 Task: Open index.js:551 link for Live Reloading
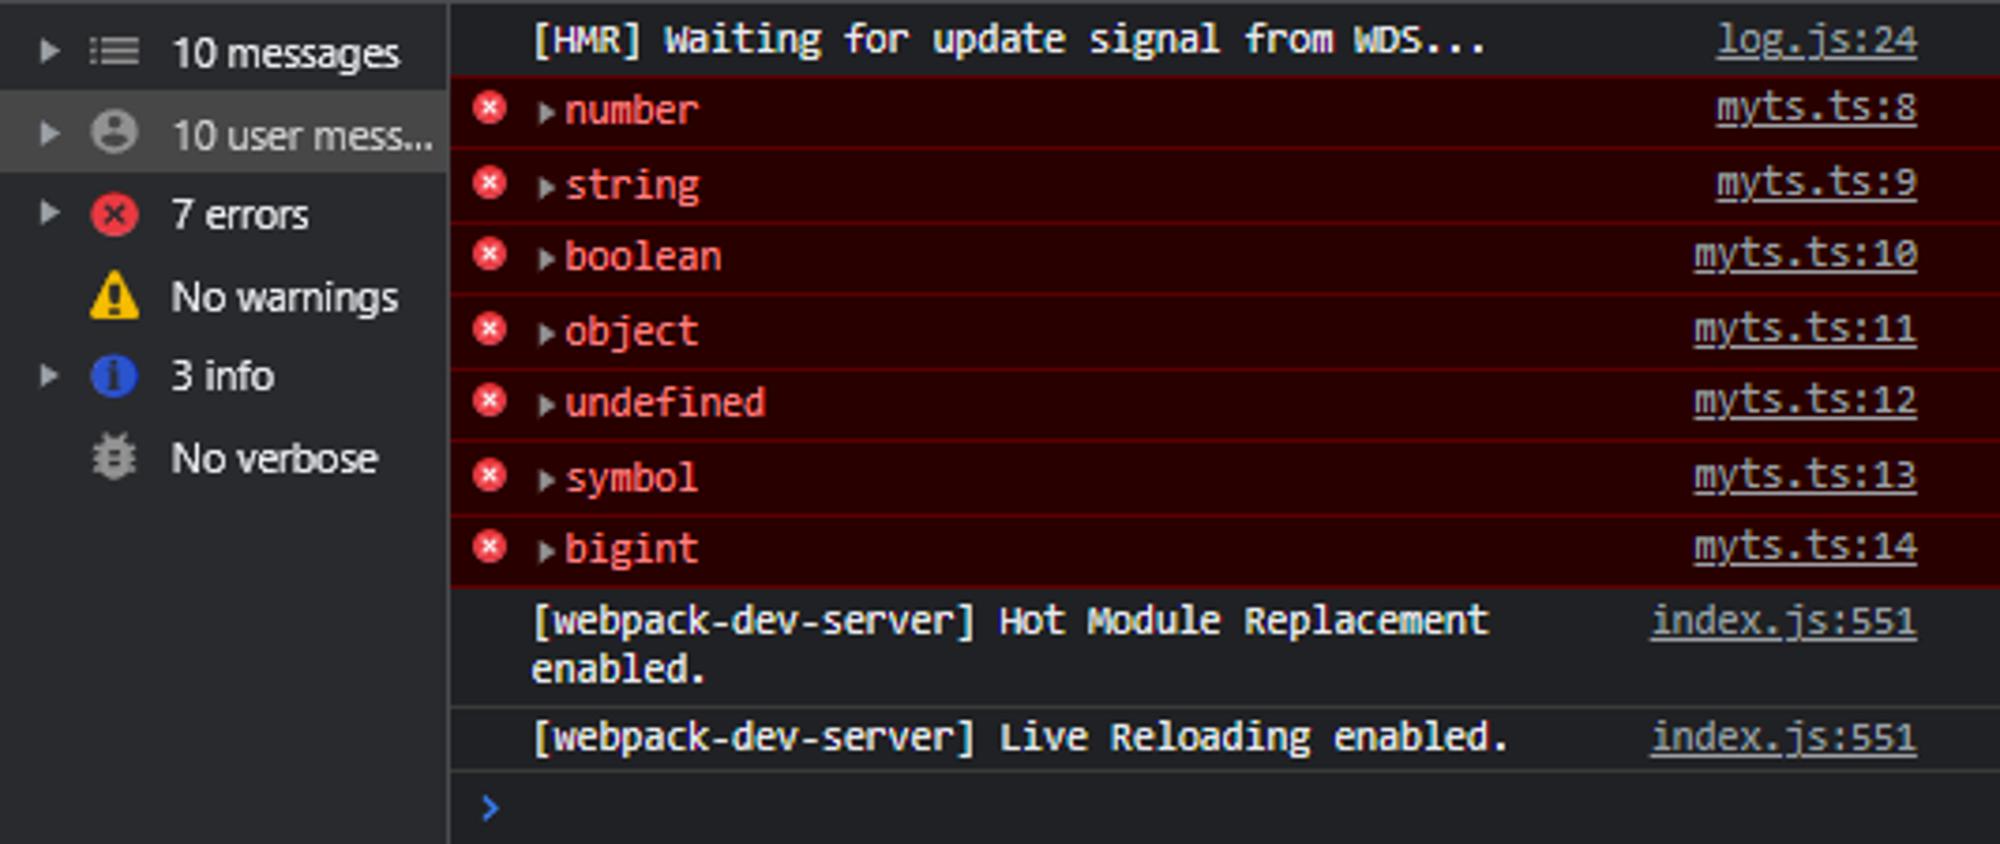1783,737
